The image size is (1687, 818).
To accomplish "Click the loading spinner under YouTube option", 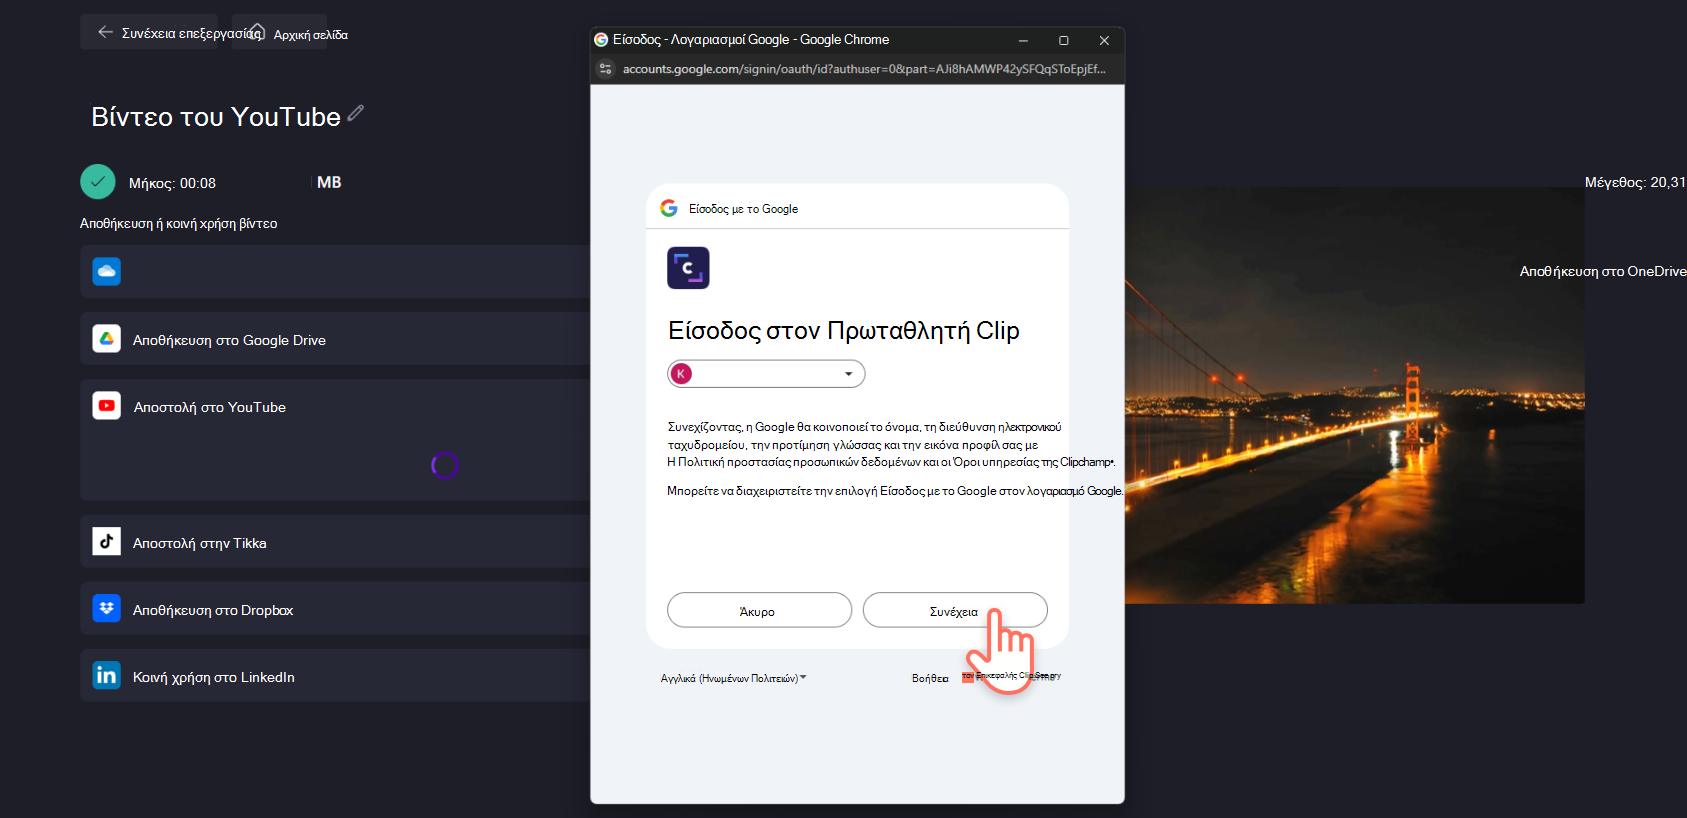I will pos(445,465).
